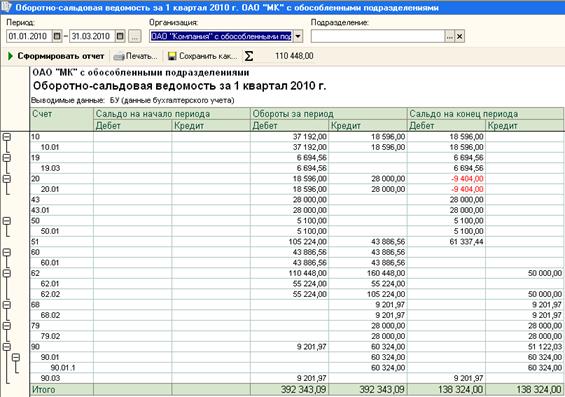Click the Подразделение input field
This screenshot has height=397, width=565.
378,36
